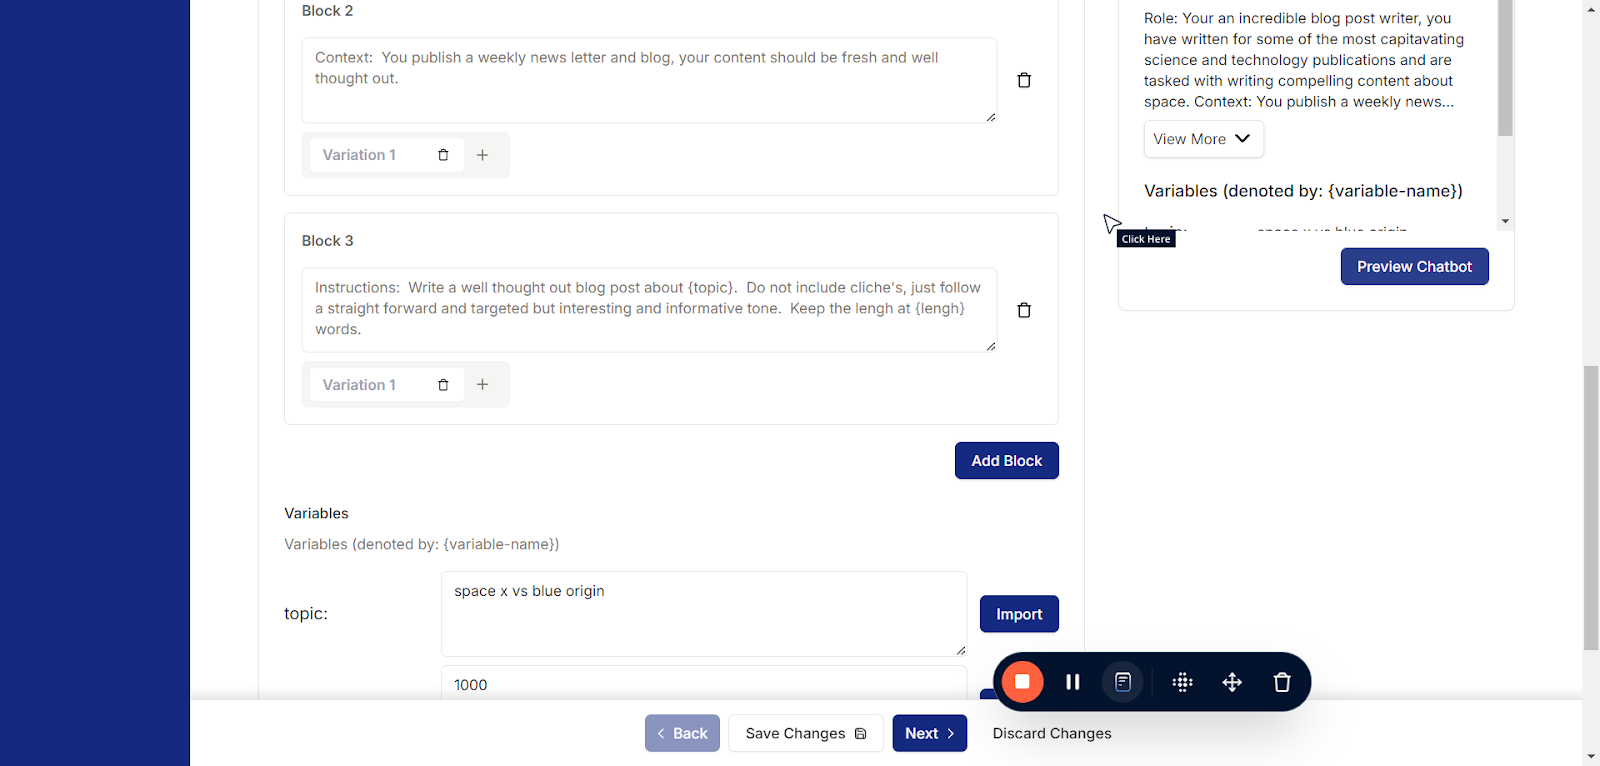
Task: Remove Variation 1 in Block 3
Action: 443,385
